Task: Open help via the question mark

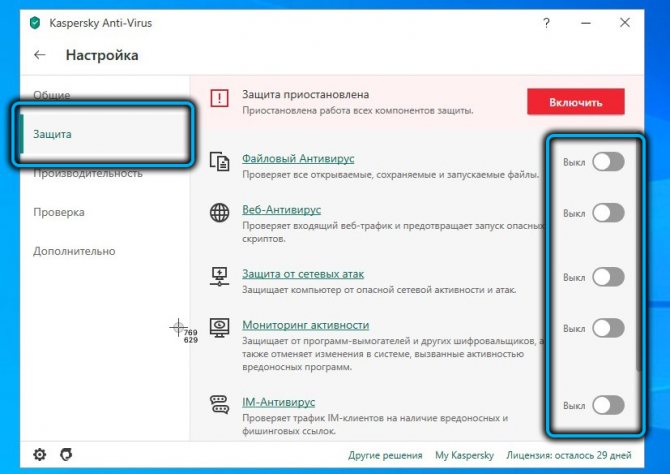Action: pyautogui.click(x=546, y=23)
